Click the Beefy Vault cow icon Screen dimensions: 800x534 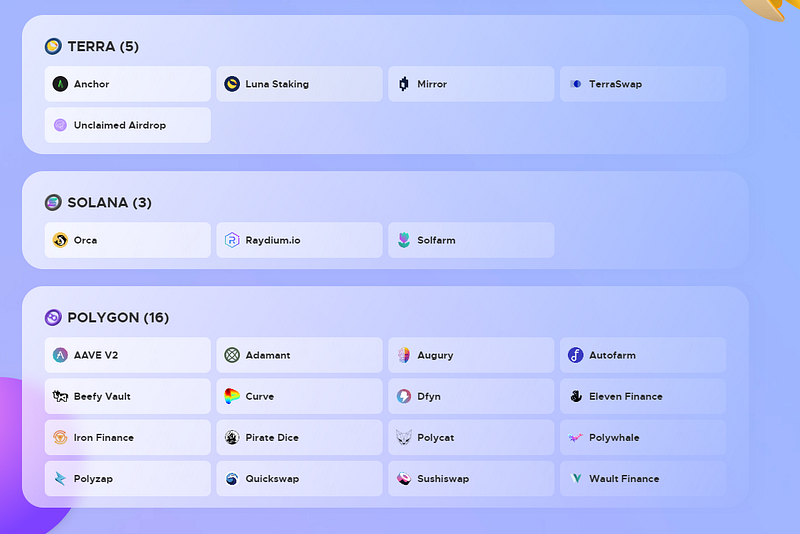(60, 396)
